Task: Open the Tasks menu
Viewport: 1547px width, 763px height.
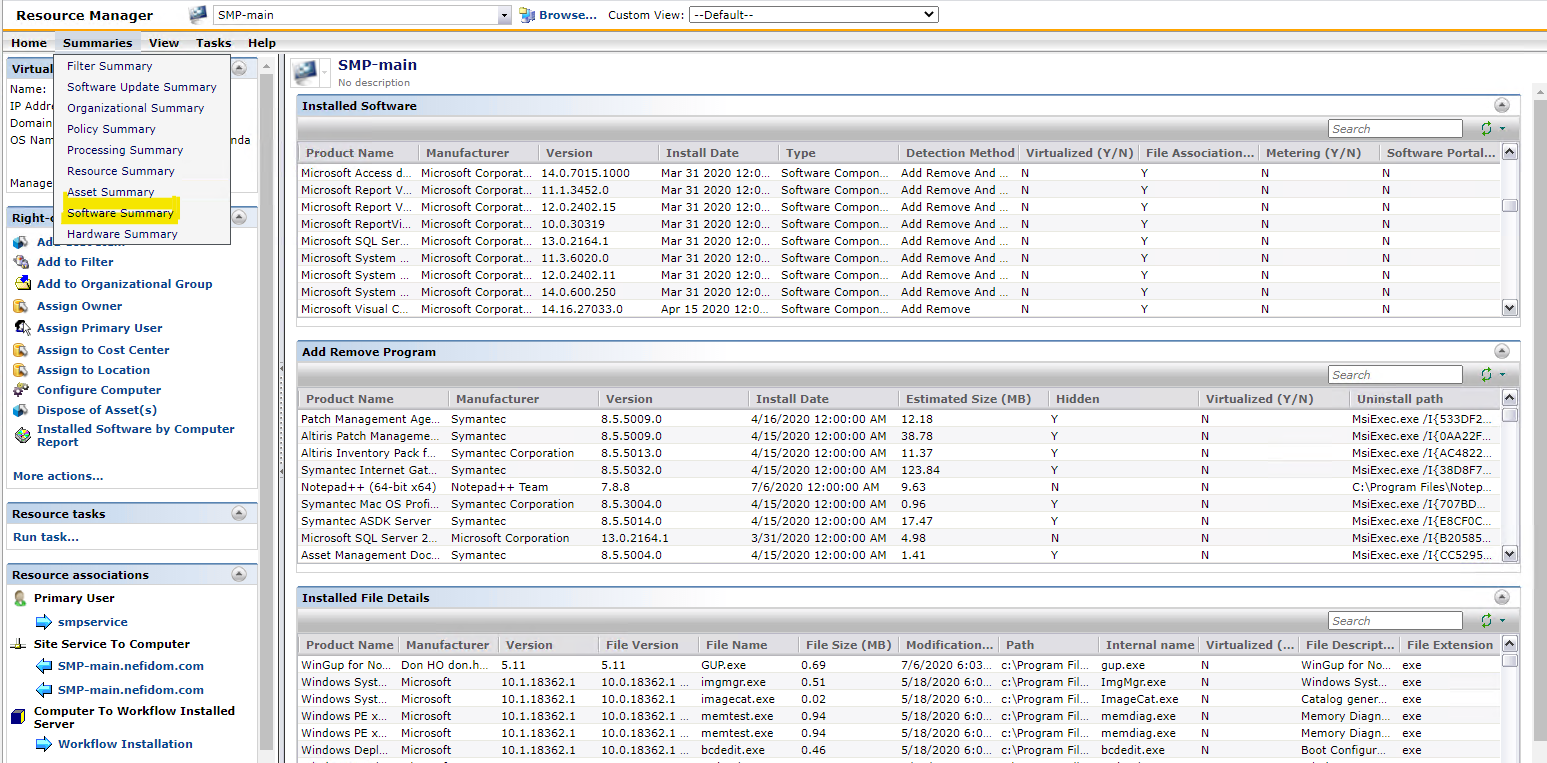Action: [213, 43]
